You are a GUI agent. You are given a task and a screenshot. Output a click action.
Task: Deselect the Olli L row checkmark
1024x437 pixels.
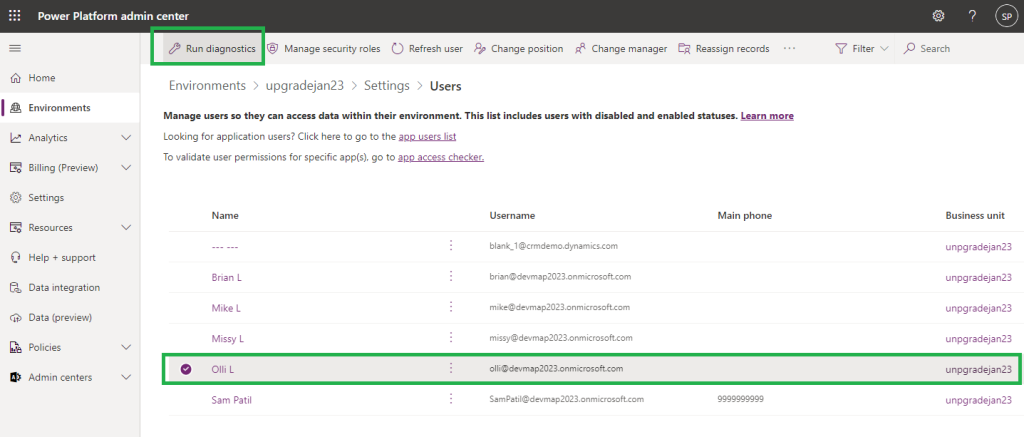tap(186, 369)
